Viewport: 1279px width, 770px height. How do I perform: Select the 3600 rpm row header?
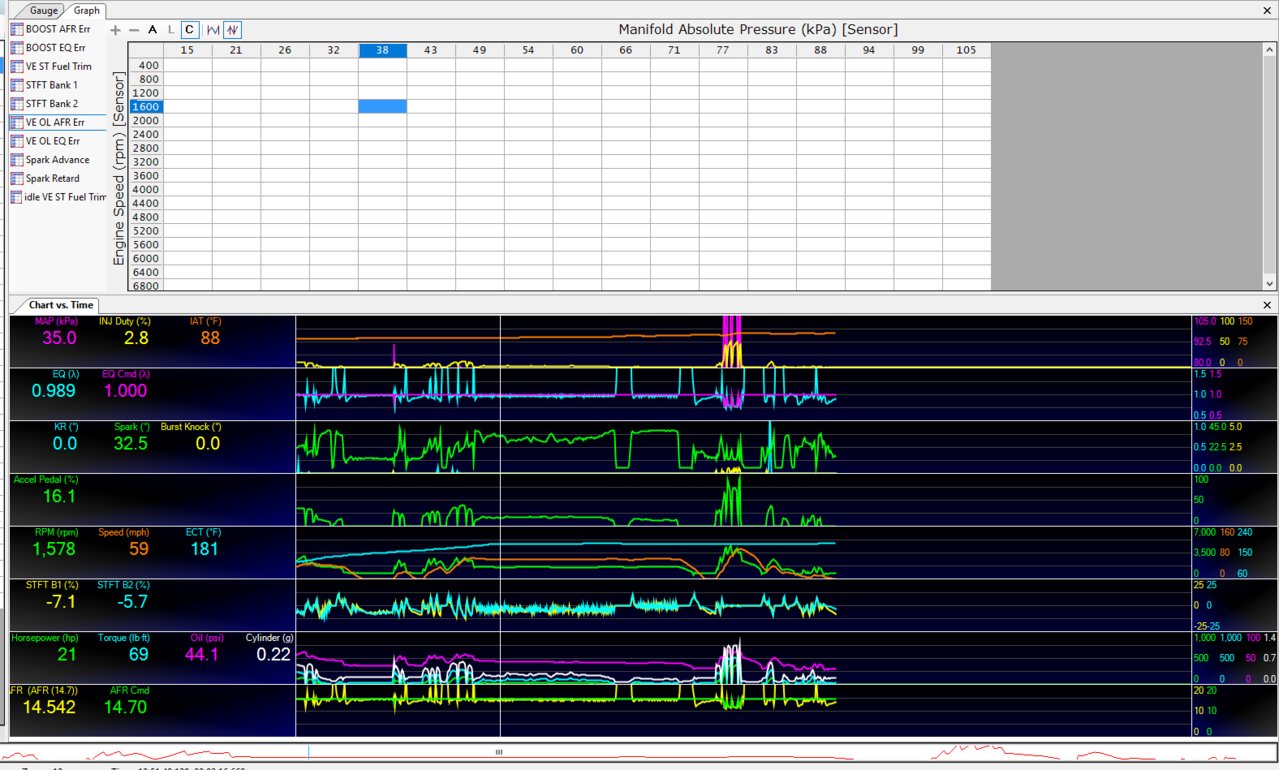coord(146,175)
